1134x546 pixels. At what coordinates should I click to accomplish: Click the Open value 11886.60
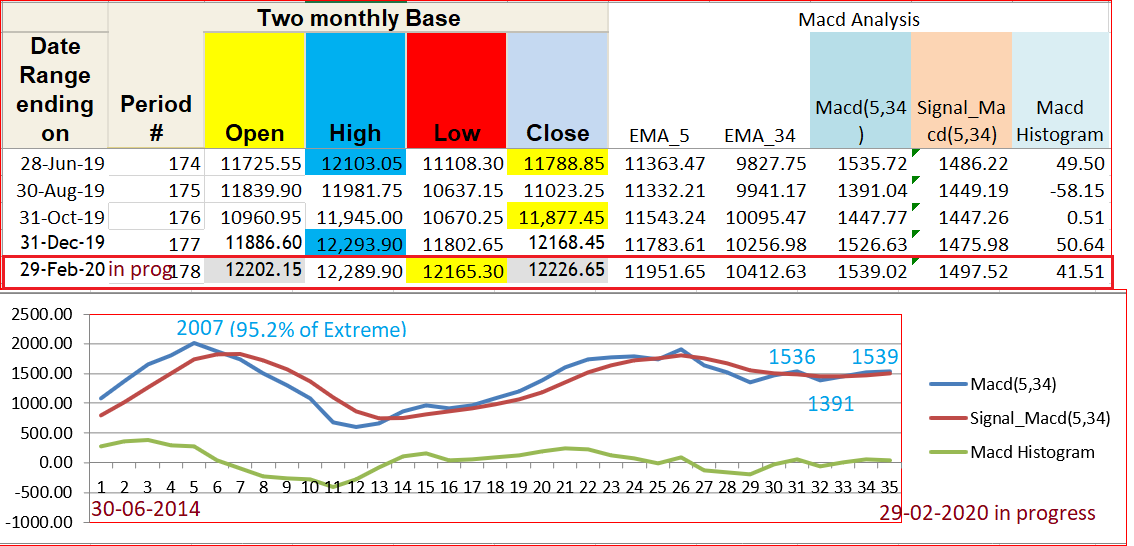pos(255,243)
